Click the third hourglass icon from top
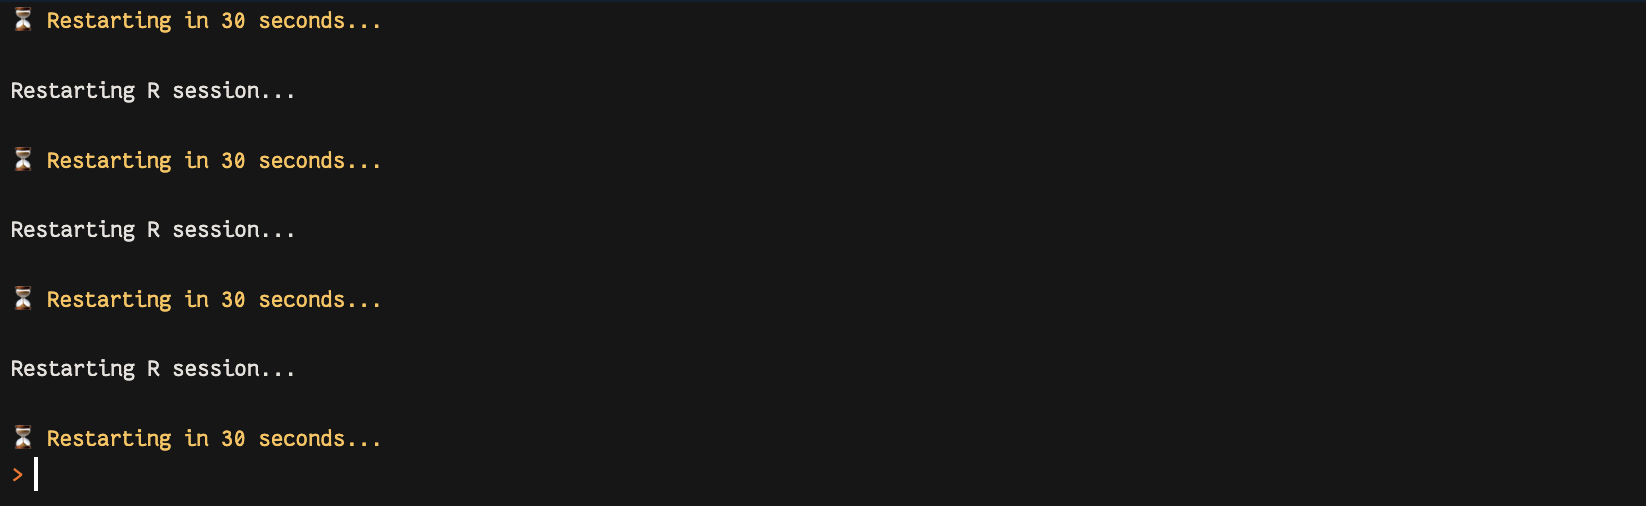1646x506 pixels. coord(23,299)
